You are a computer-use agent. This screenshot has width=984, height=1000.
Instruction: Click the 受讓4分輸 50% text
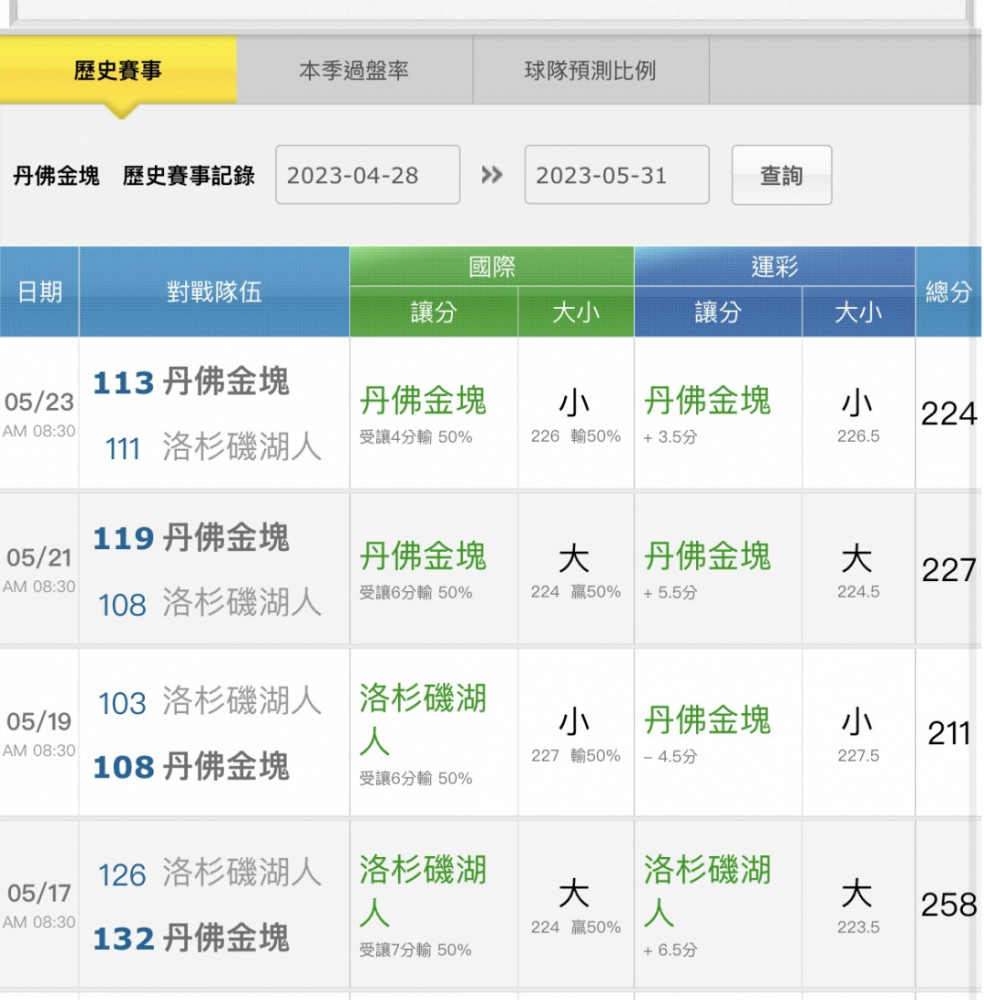point(416,438)
